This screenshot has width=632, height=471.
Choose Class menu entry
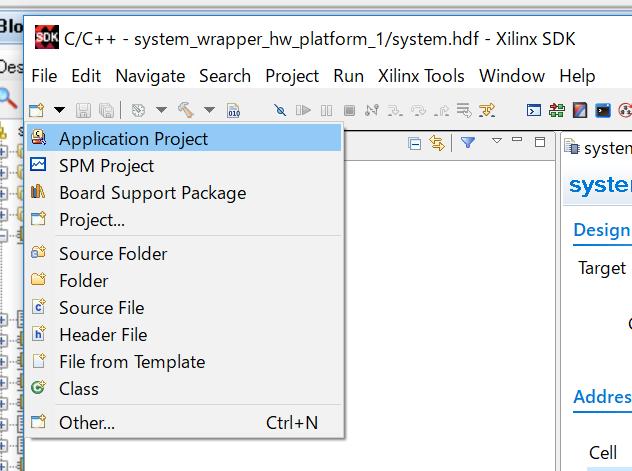click(x=184, y=388)
